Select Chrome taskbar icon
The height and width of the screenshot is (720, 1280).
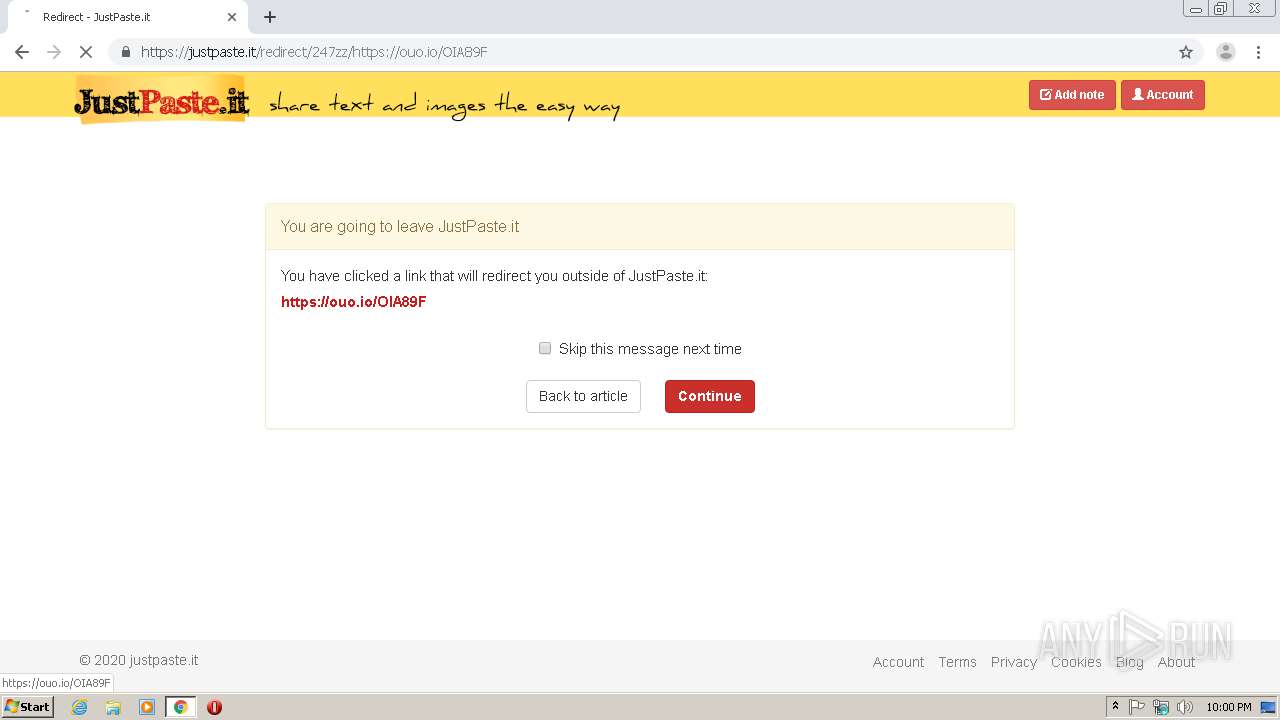point(180,707)
